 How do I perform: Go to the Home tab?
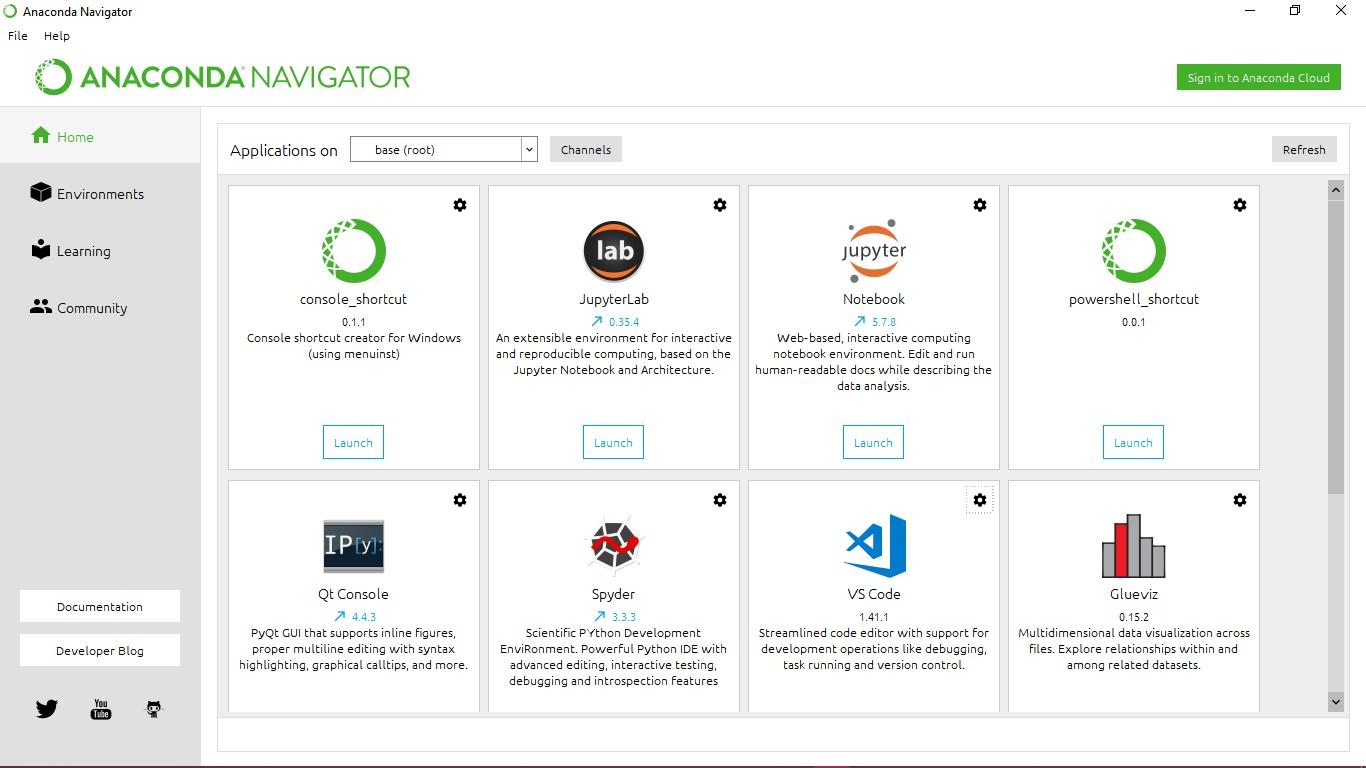[100, 136]
